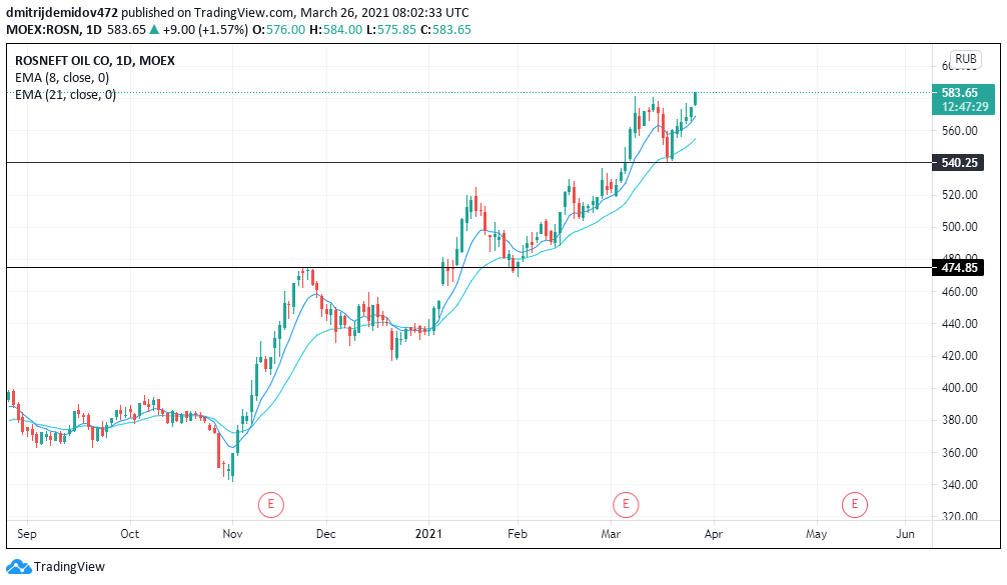Click the Mar label on time axis
Screen dimensions: 1007x585
point(611,534)
